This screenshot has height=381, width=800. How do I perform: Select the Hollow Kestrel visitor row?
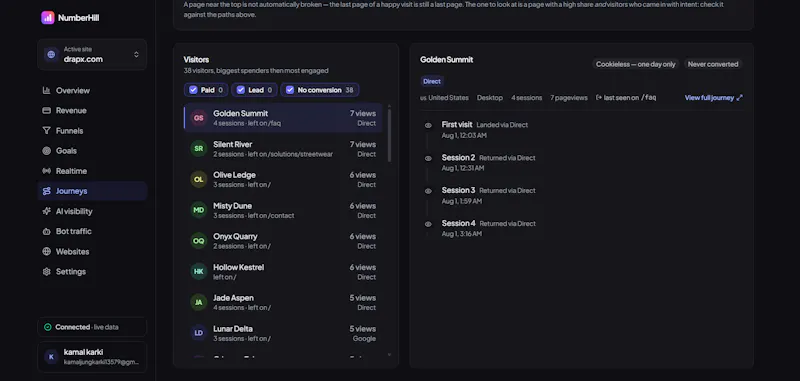[283, 272]
